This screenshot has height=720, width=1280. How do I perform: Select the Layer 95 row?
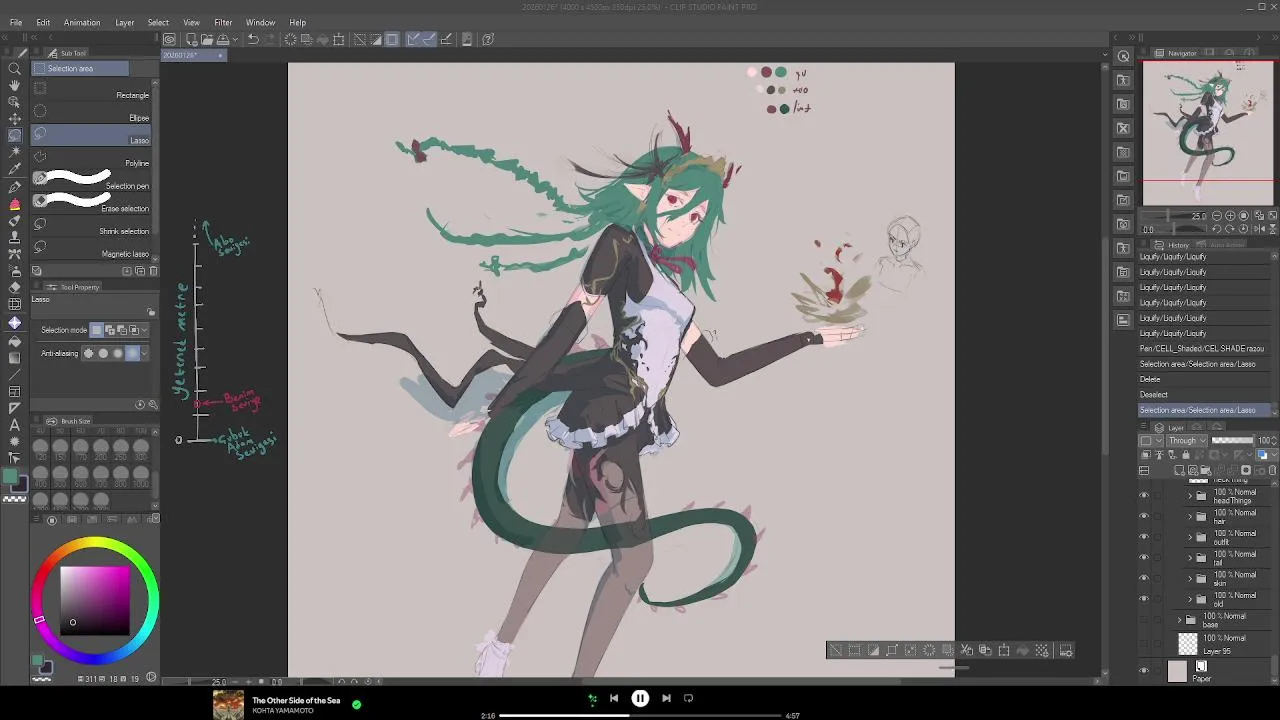1205,644
